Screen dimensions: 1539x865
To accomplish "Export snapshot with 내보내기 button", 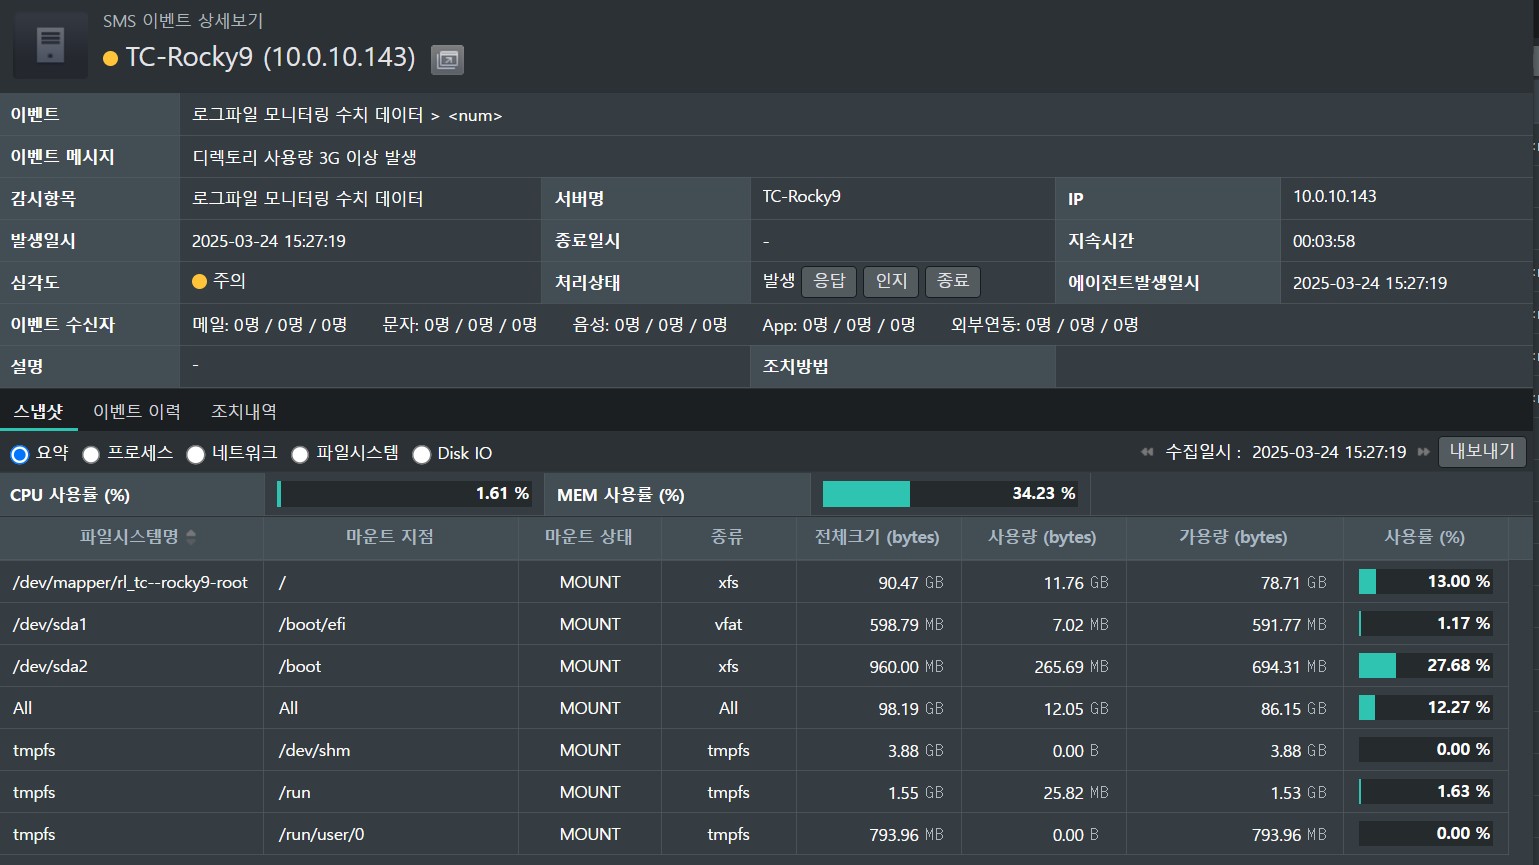I will (1482, 452).
